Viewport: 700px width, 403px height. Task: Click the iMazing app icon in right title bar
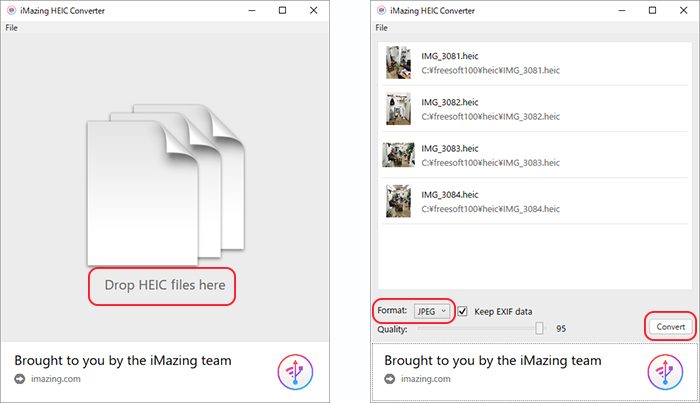tap(381, 10)
